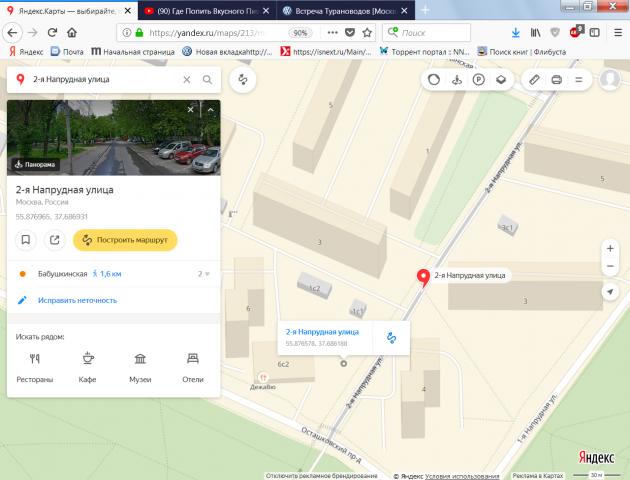Toggle parking layer on the map
The height and width of the screenshot is (480, 630).
479,80
